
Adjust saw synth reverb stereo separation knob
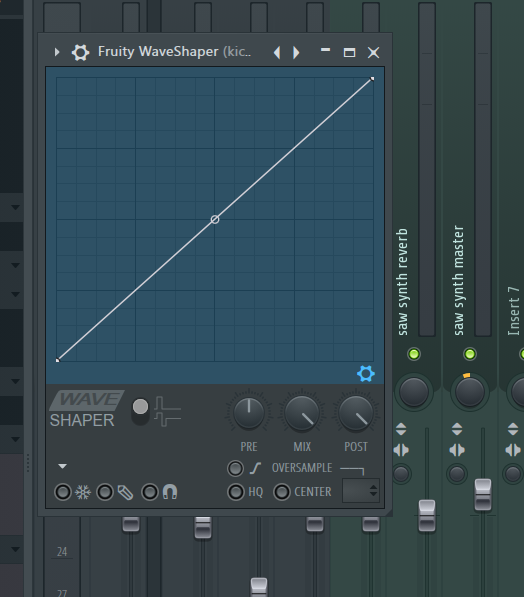[x=401, y=474]
